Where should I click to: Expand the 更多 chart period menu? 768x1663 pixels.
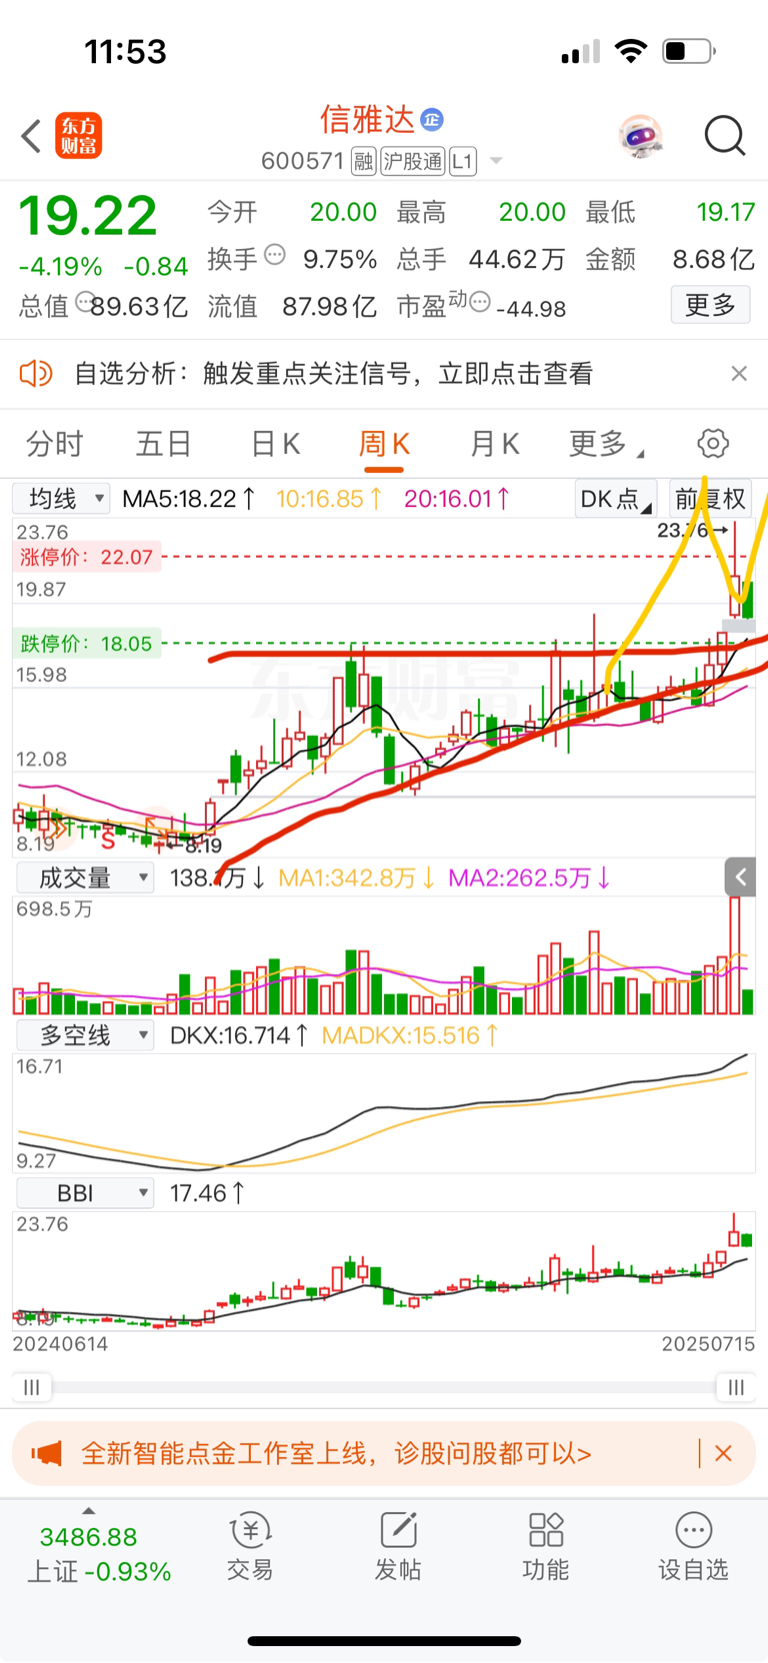click(606, 443)
